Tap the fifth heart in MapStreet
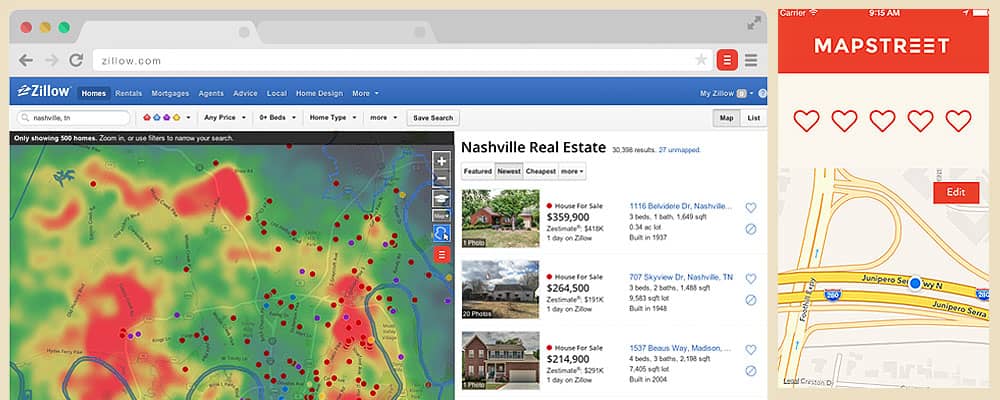1000x400 pixels. pos(958,121)
